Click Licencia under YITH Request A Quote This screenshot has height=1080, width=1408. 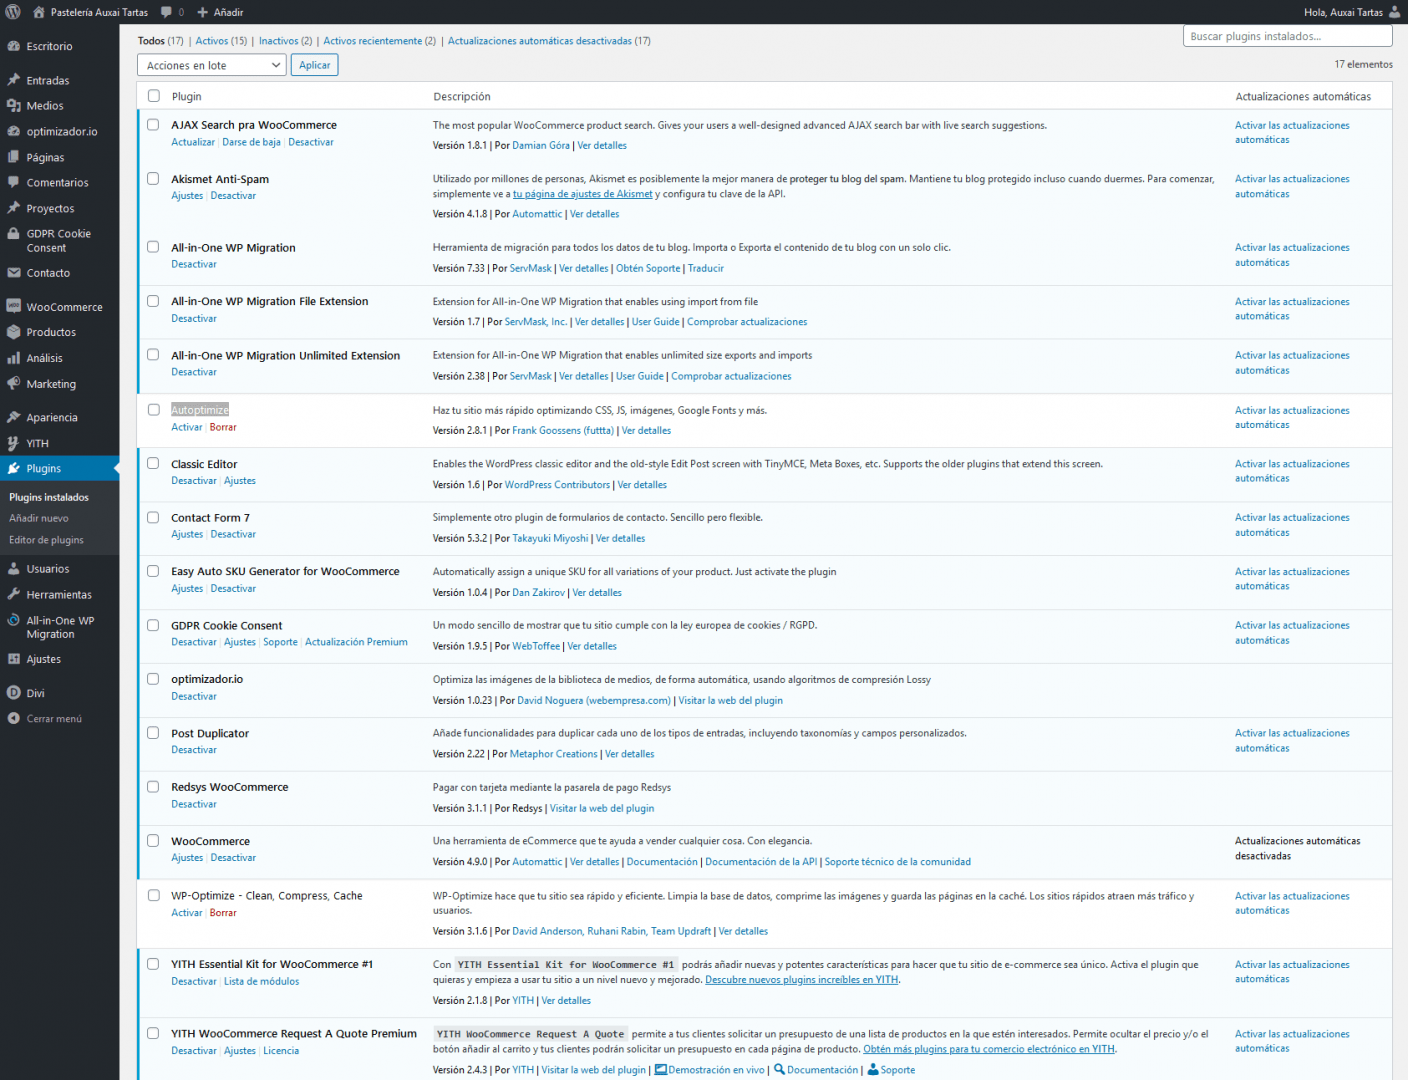tap(281, 1051)
